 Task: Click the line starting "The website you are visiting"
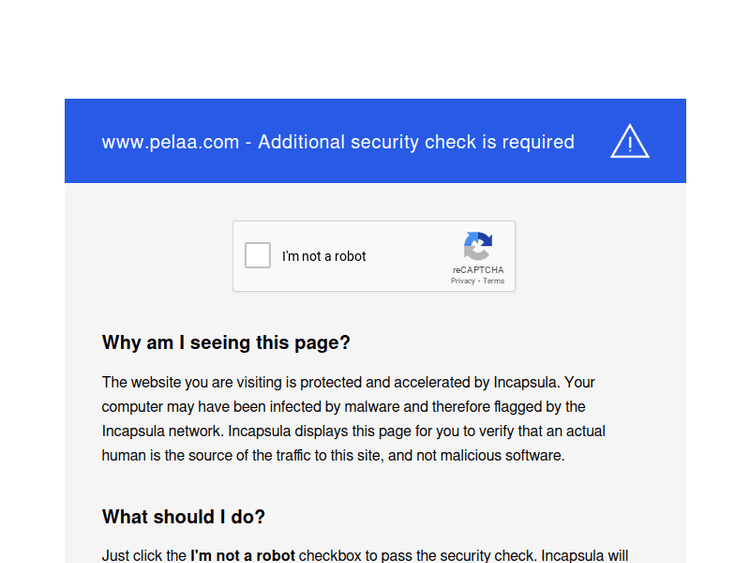348,382
